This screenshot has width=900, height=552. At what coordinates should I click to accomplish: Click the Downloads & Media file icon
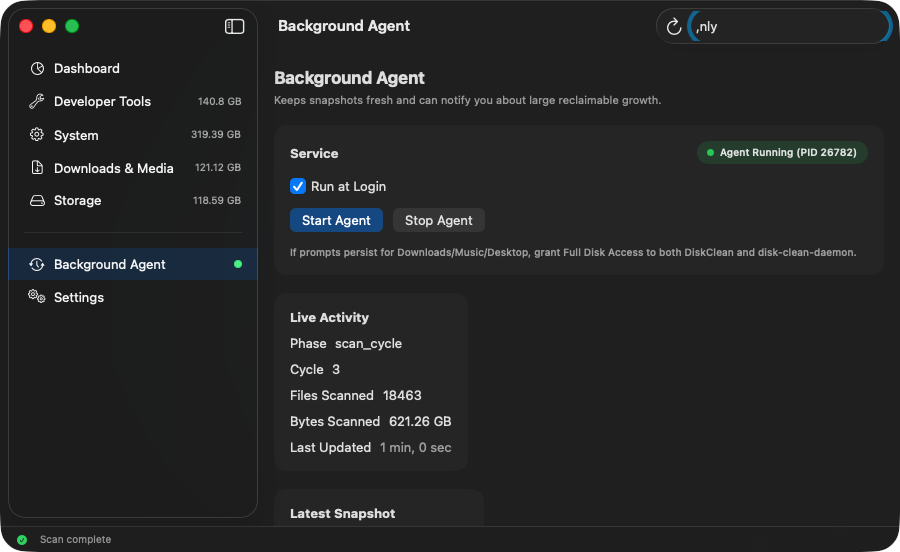coord(37,168)
